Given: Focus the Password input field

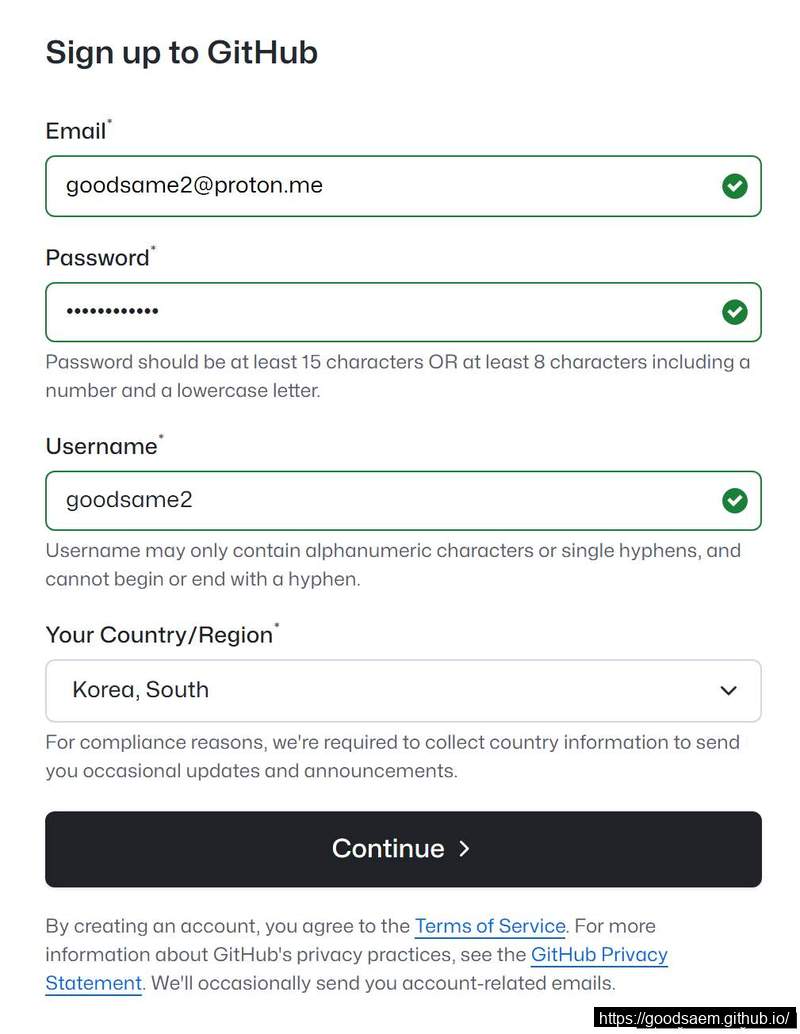Looking at the screenshot, I should (x=403, y=312).
